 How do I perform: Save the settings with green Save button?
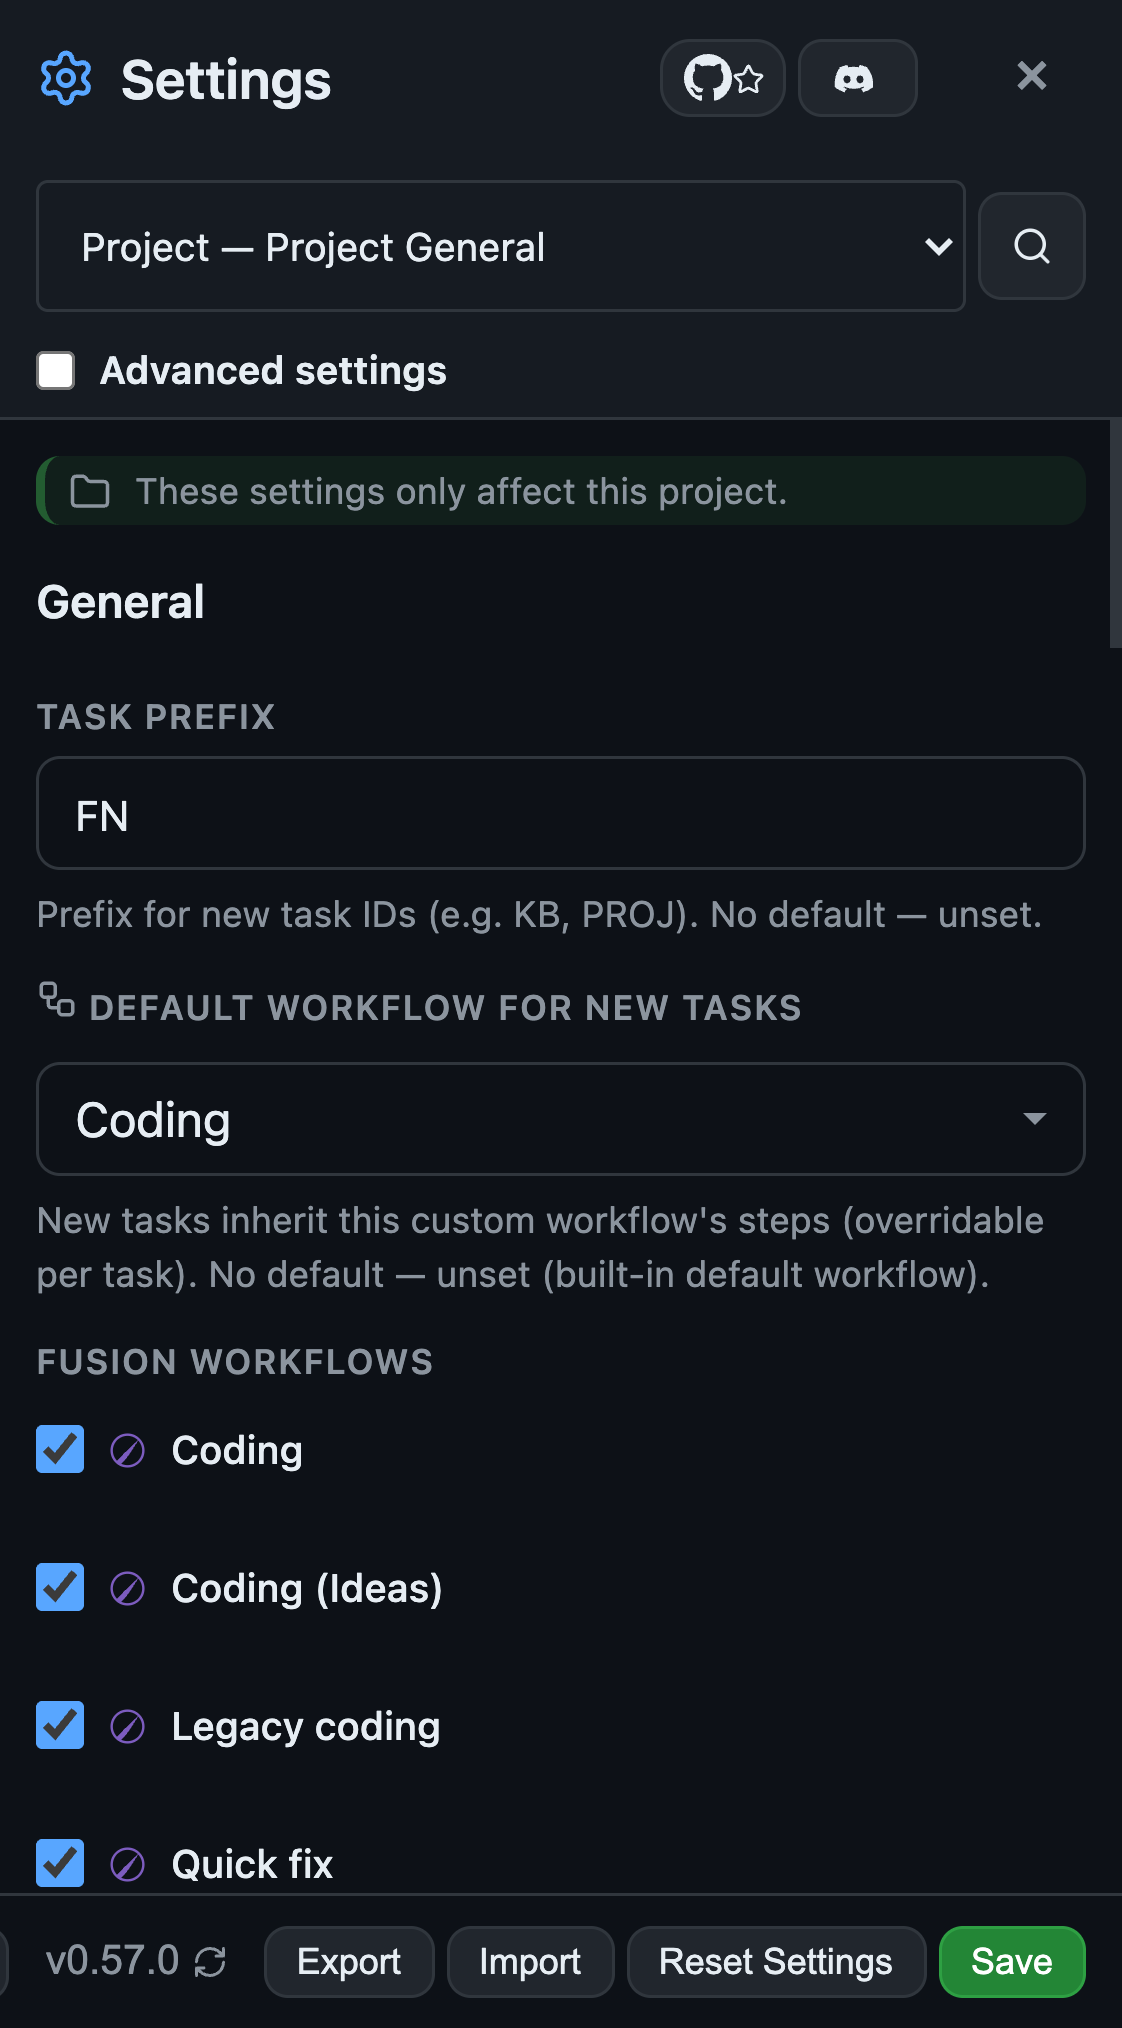[x=1012, y=1962]
